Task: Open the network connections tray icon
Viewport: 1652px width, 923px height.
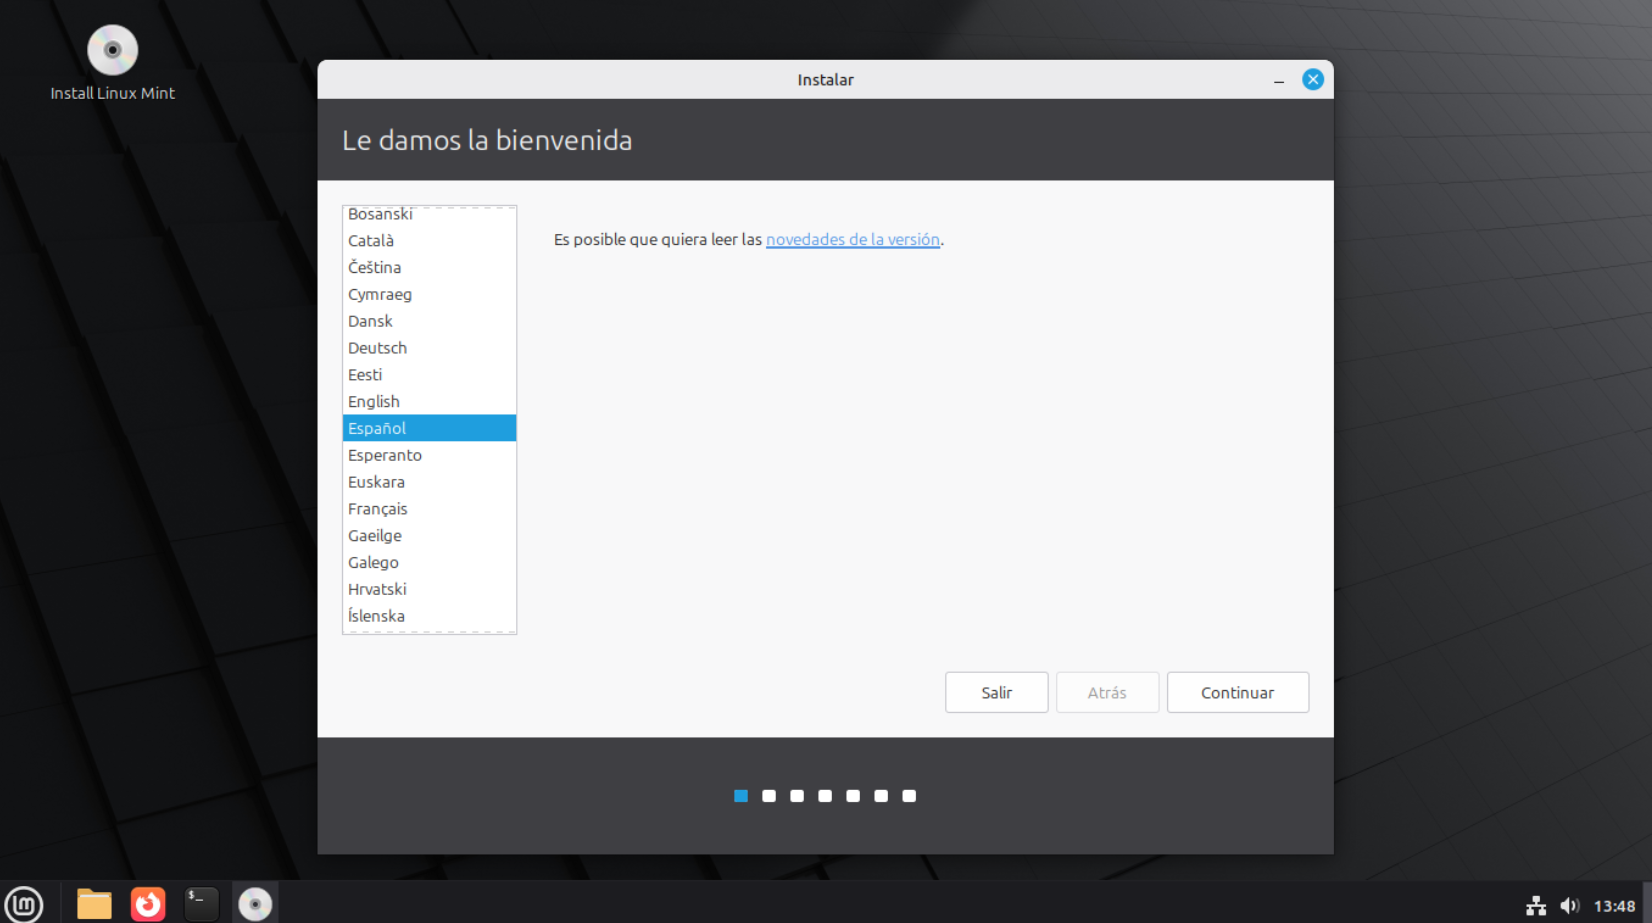Action: [x=1536, y=906]
